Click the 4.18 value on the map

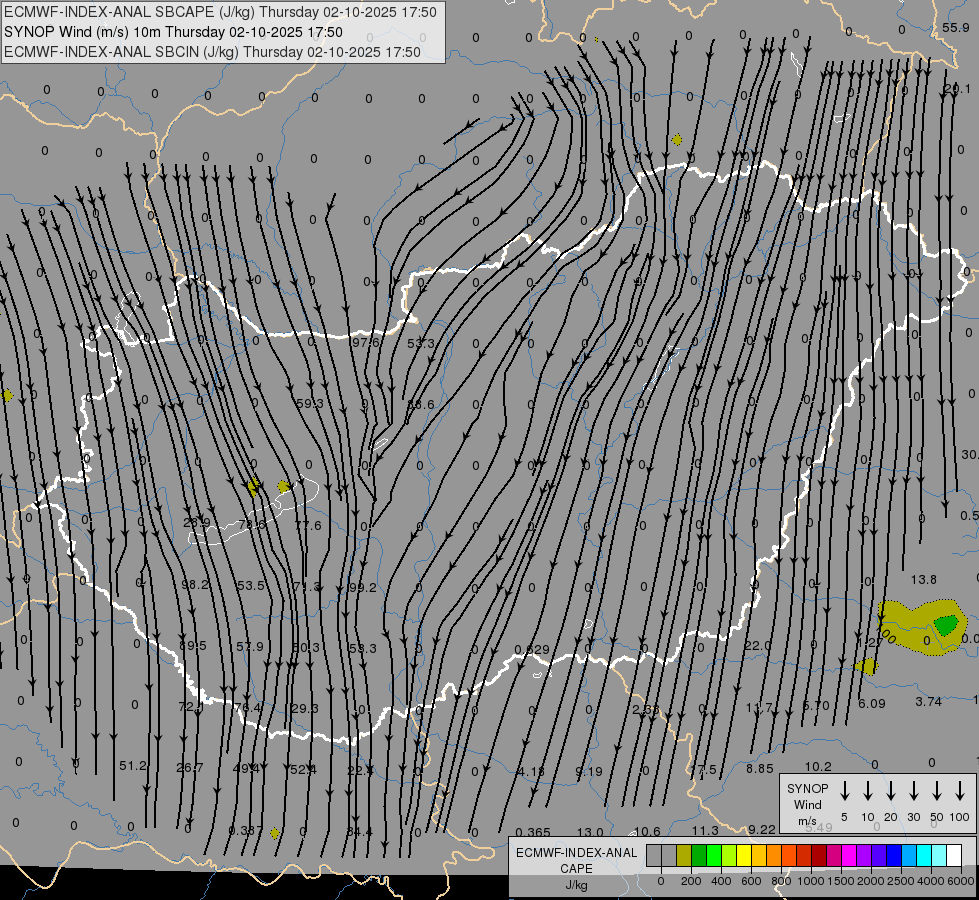pyautogui.click(x=531, y=772)
